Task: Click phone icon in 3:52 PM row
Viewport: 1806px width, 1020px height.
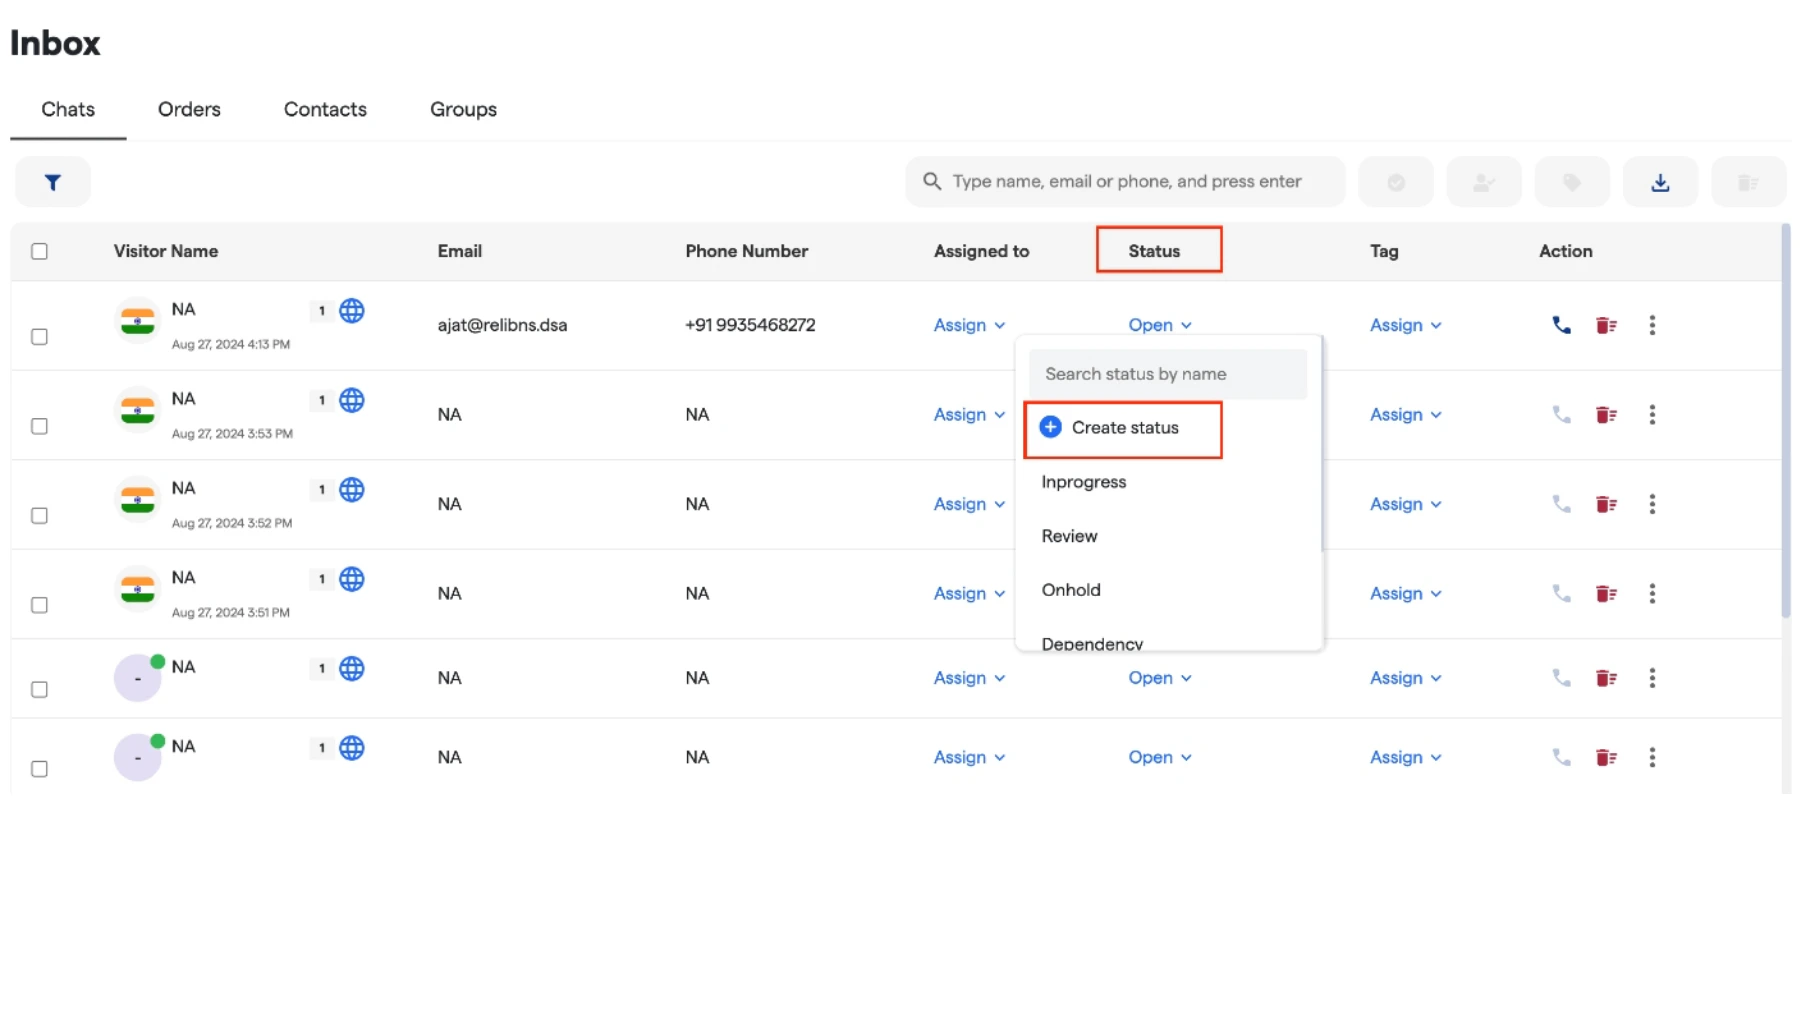Action: (x=1560, y=504)
